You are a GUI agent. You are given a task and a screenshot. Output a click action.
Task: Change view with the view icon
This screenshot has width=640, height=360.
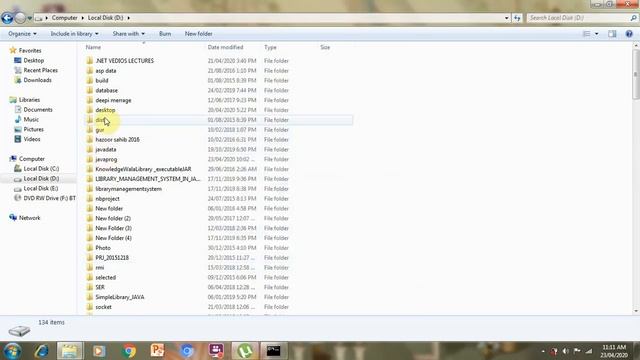coord(586,34)
